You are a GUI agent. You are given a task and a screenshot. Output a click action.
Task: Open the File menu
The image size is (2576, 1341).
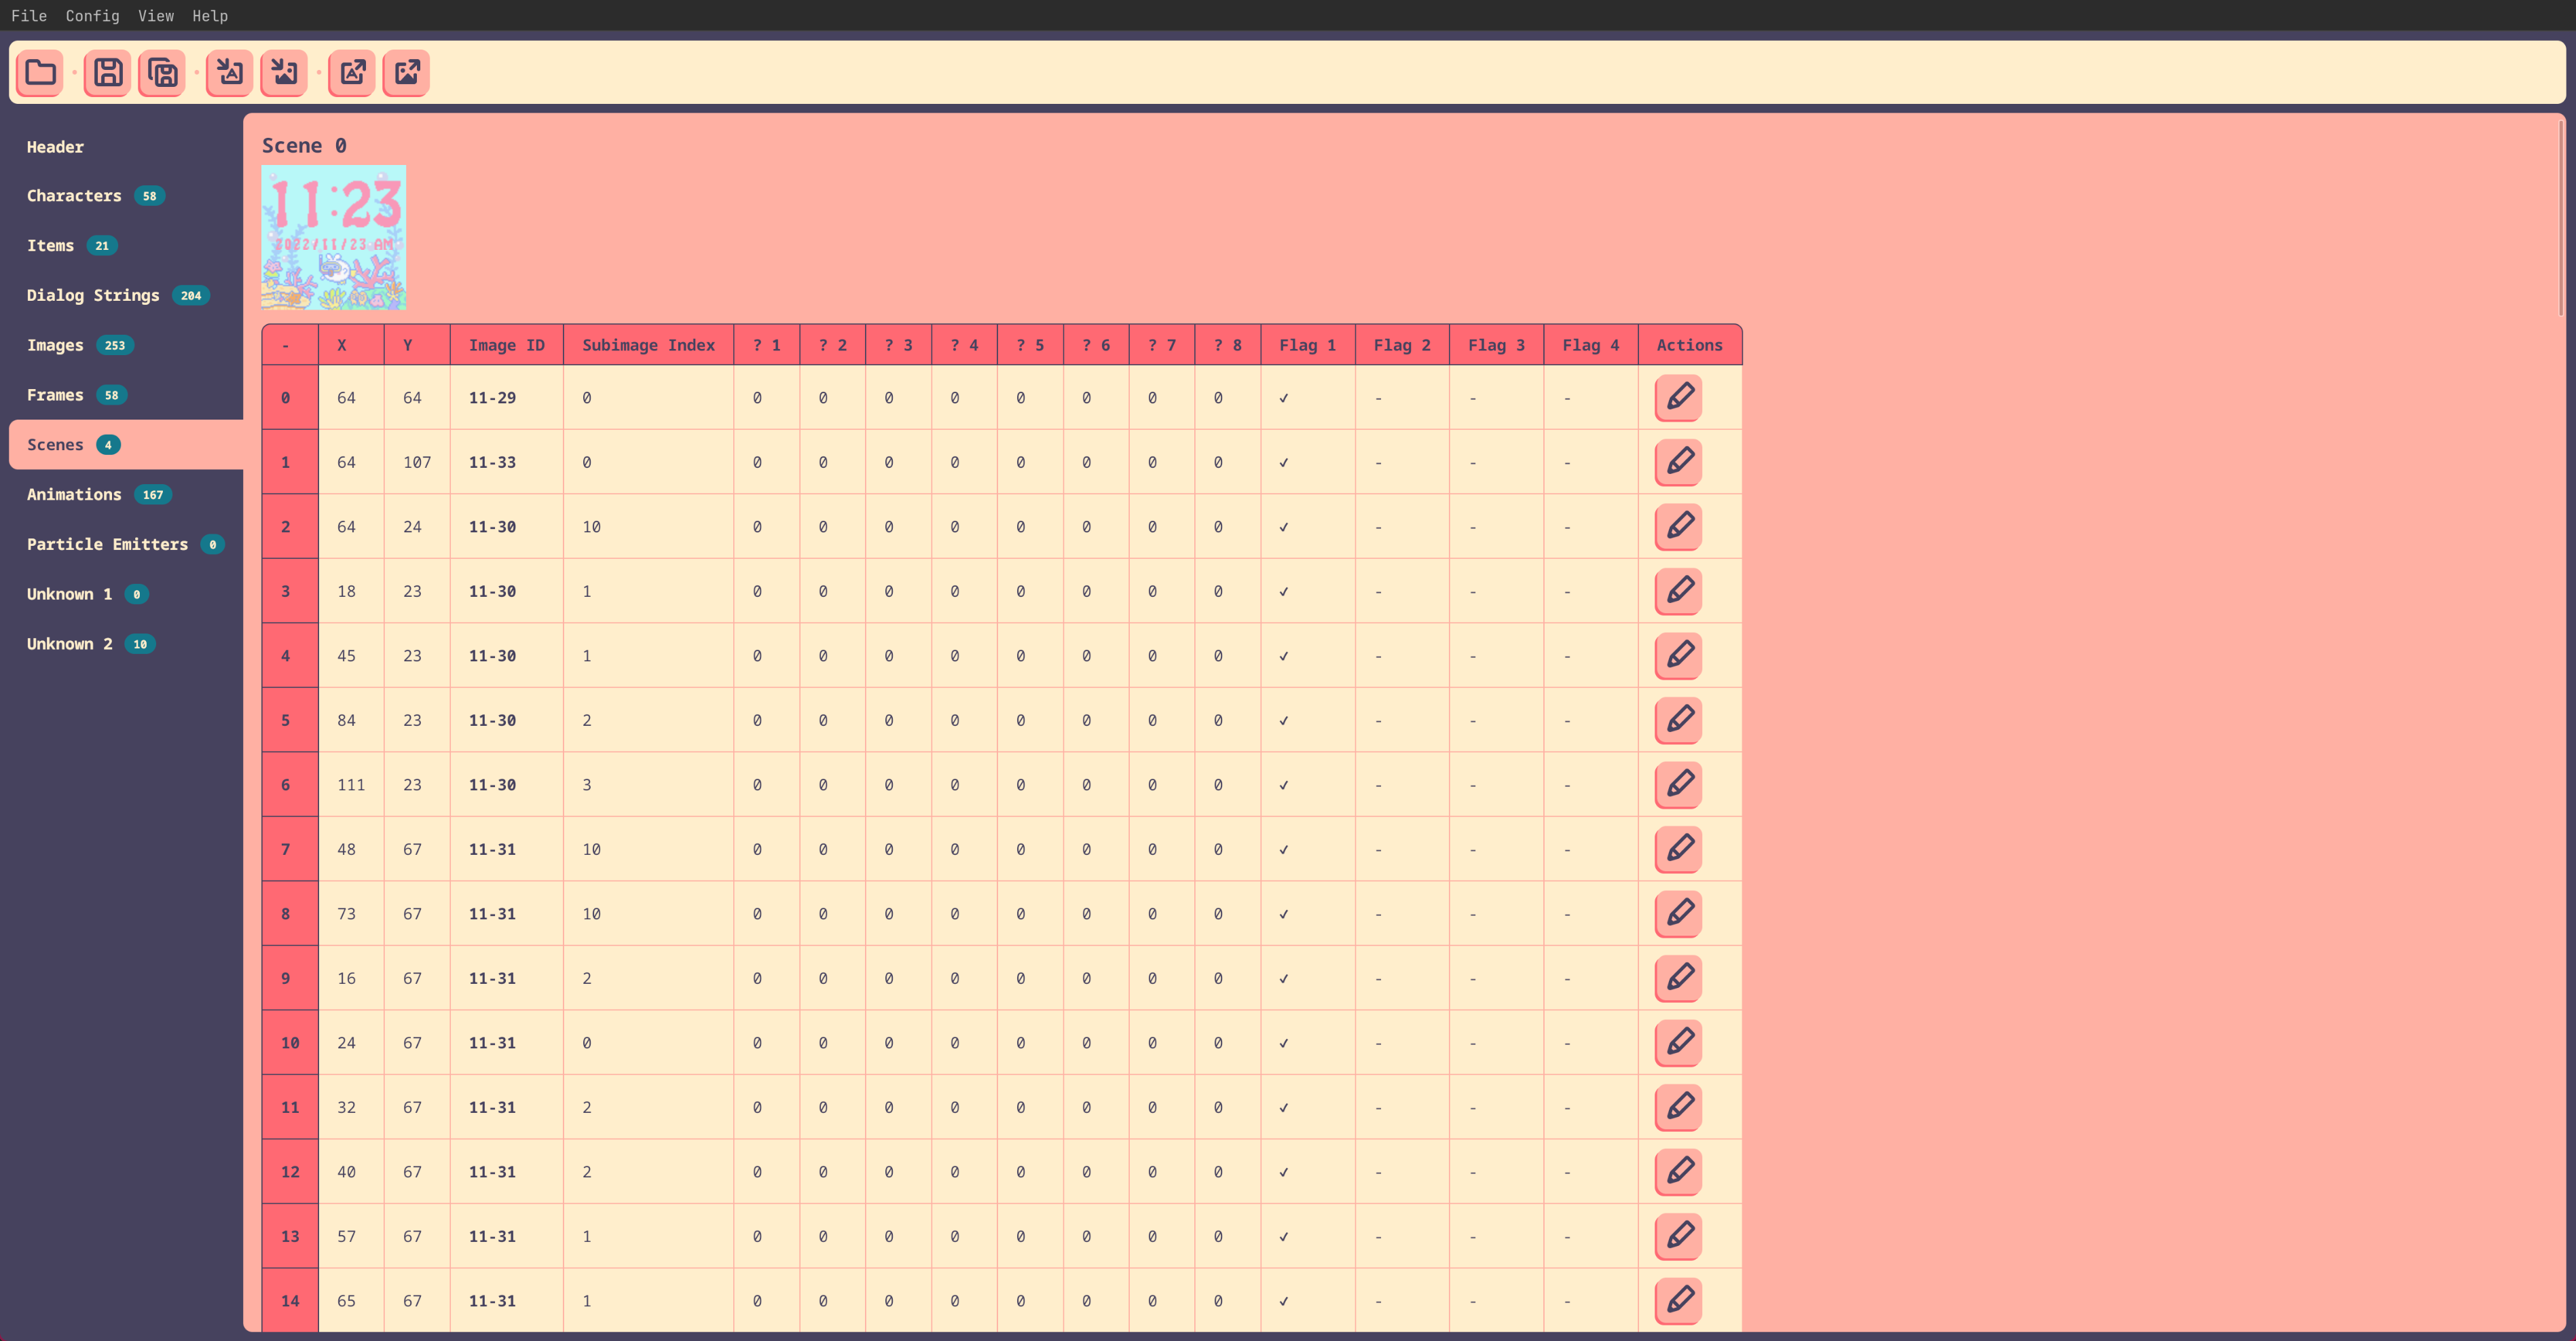coord(29,16)
